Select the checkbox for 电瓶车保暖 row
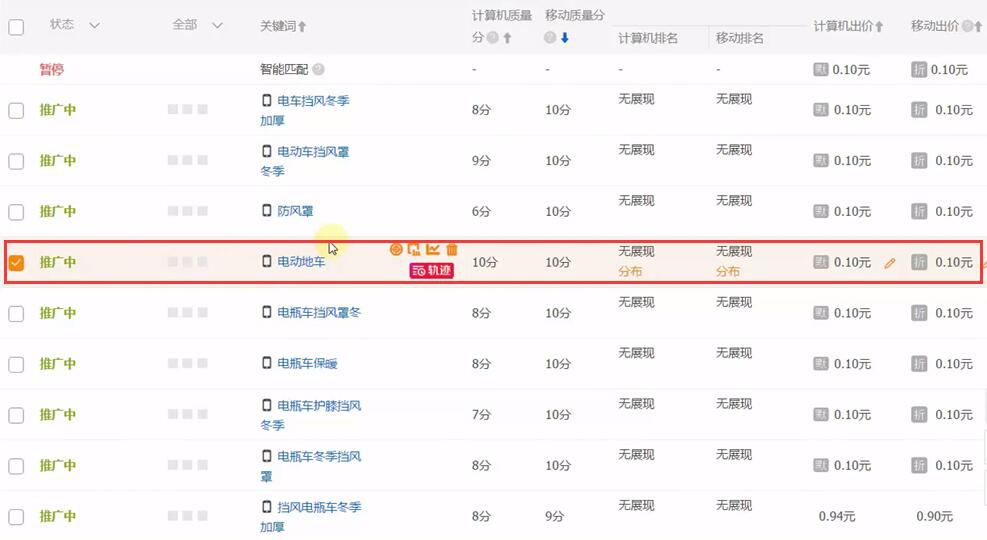 [x=16, y=364]
